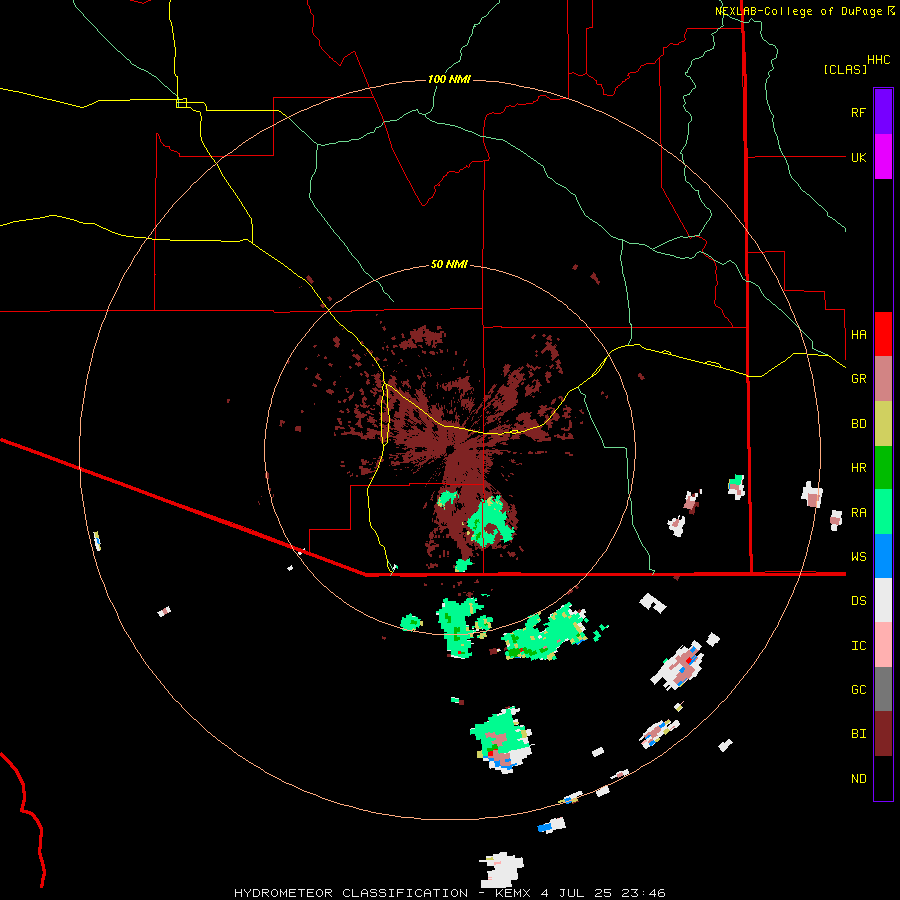This screenshot has height=900, width=900.
Task: Click the DS legend label
Action: point(858,601)
